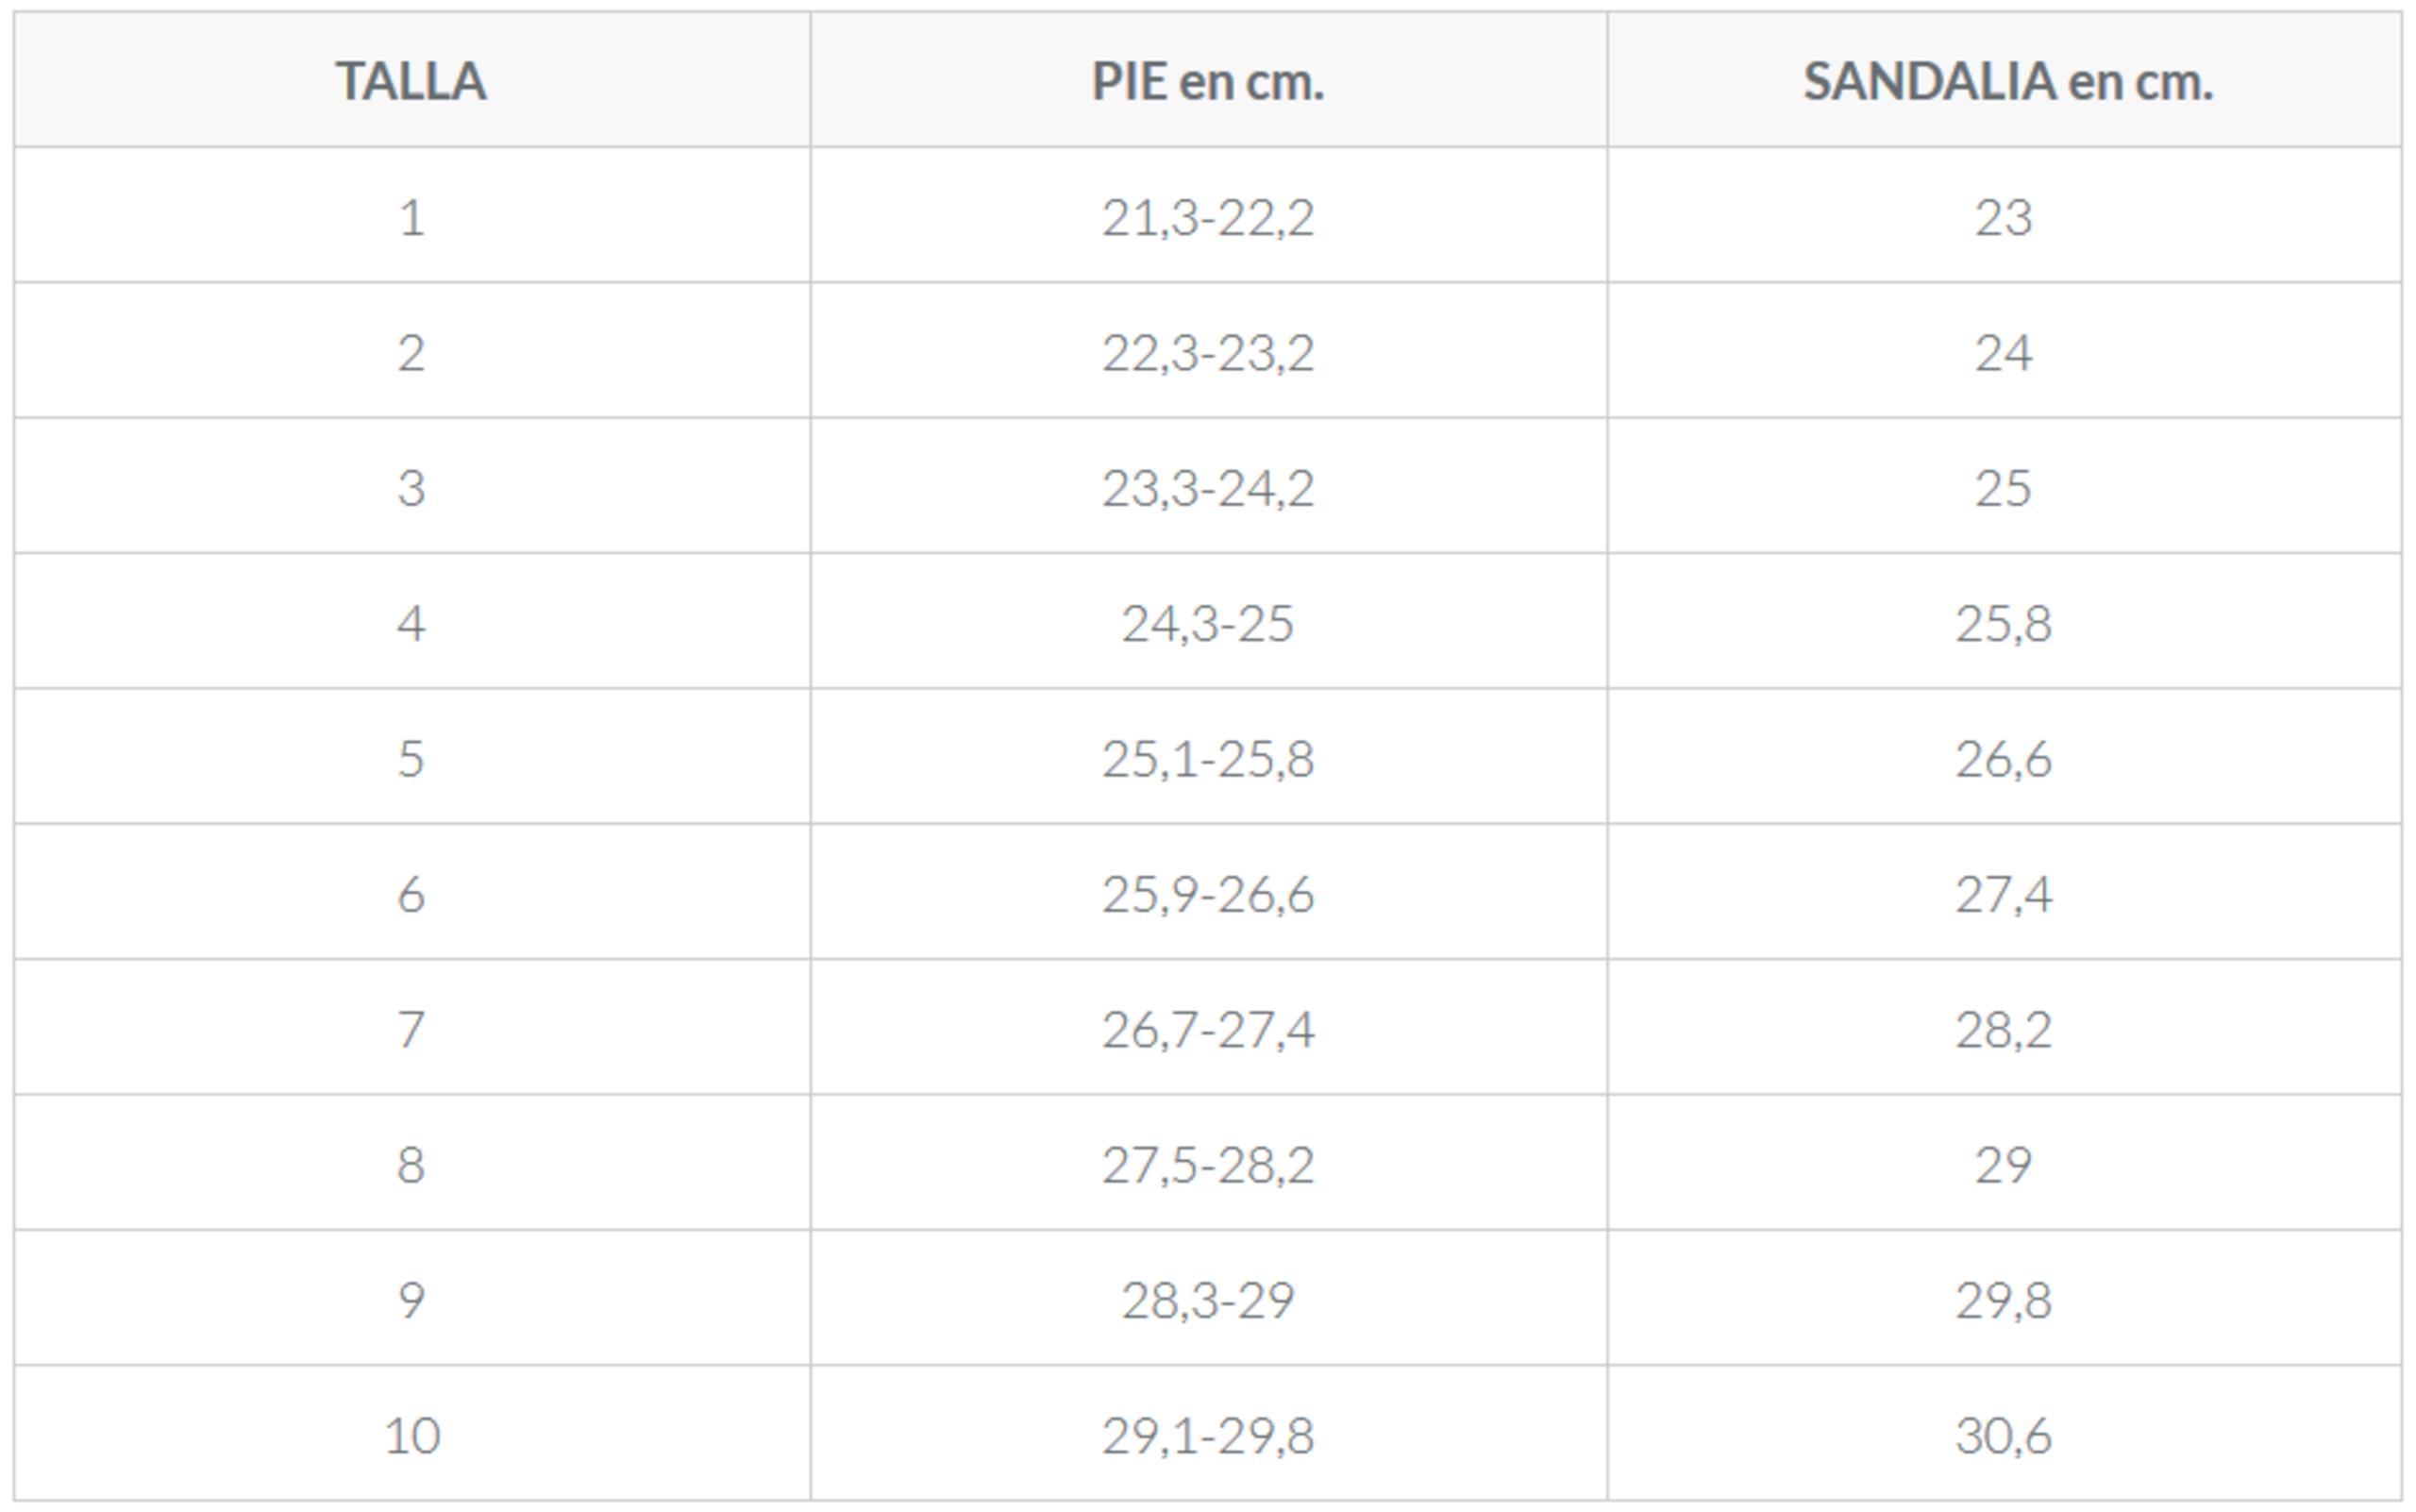Click the SANDALIA en cm. header

click(2005, 81)
